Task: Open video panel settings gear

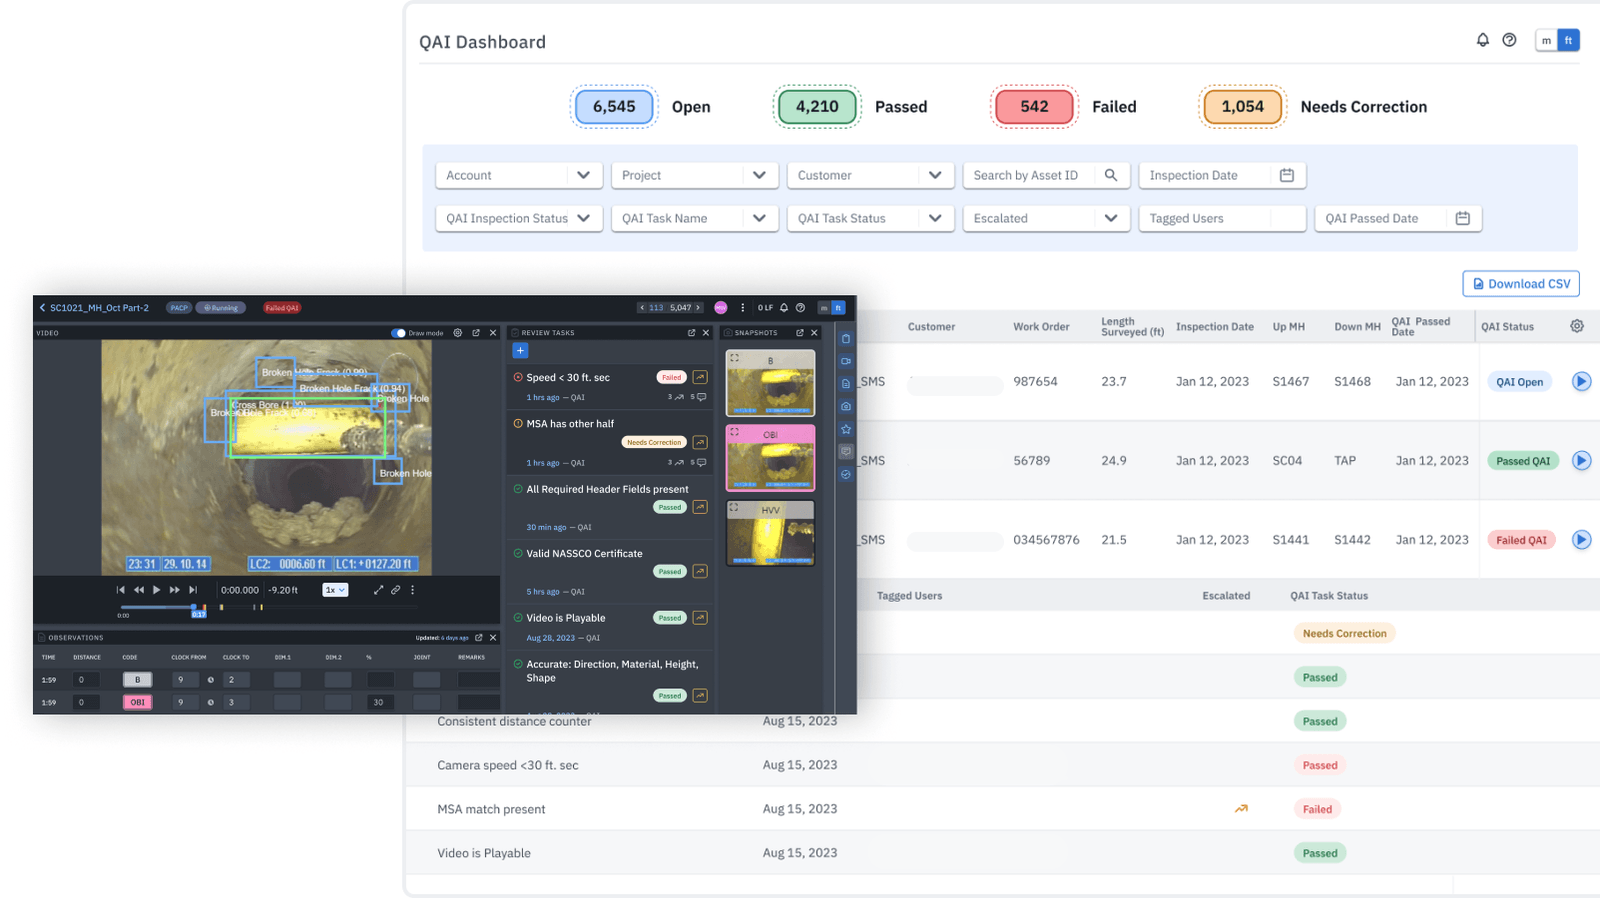Action: tap(458, 333)
